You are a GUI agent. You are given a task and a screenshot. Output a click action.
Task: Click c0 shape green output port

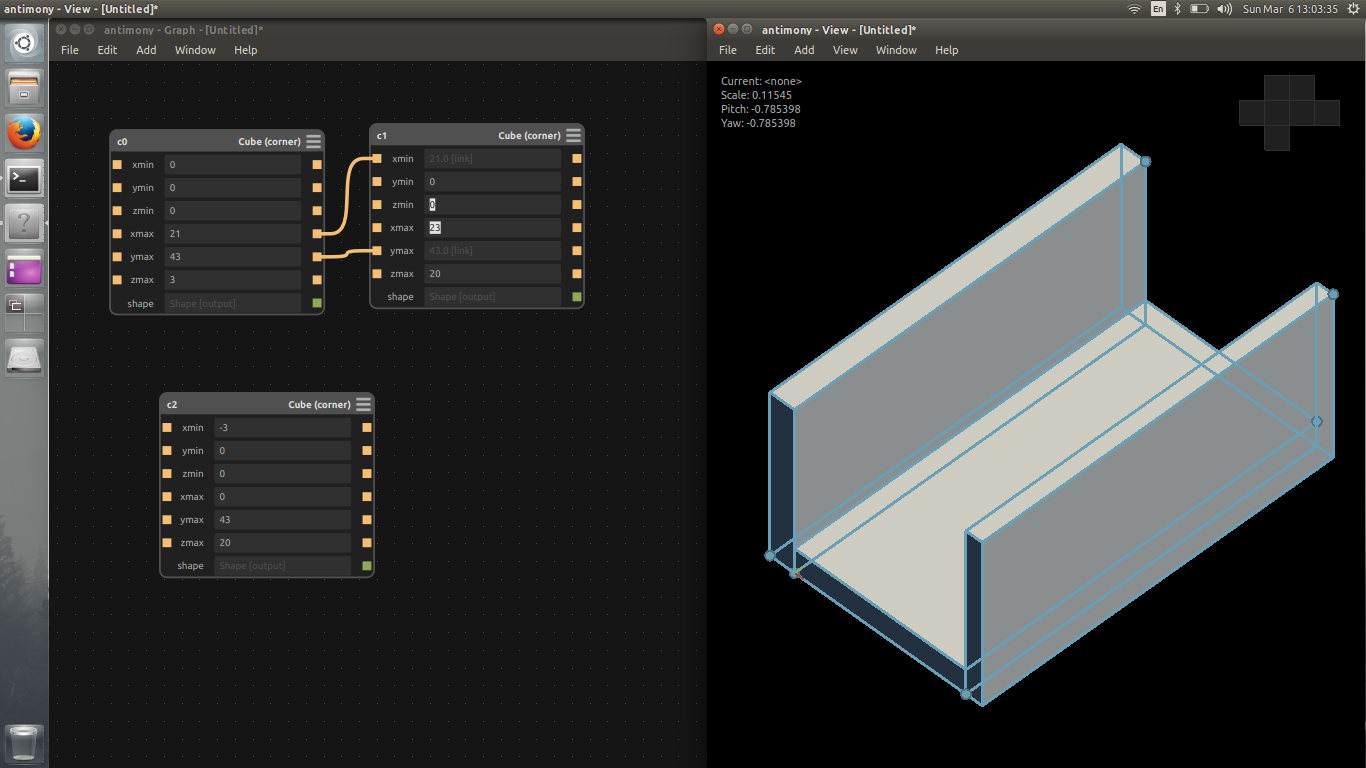(x=317, y=303)
